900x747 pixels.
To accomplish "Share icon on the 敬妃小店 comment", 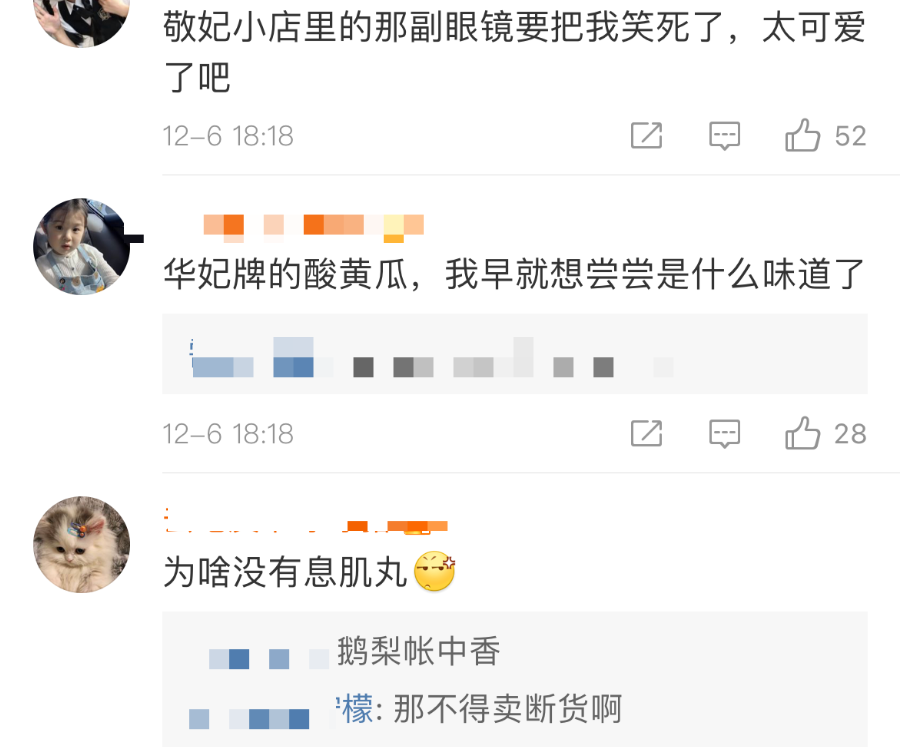I will click(x=646, y=136).
